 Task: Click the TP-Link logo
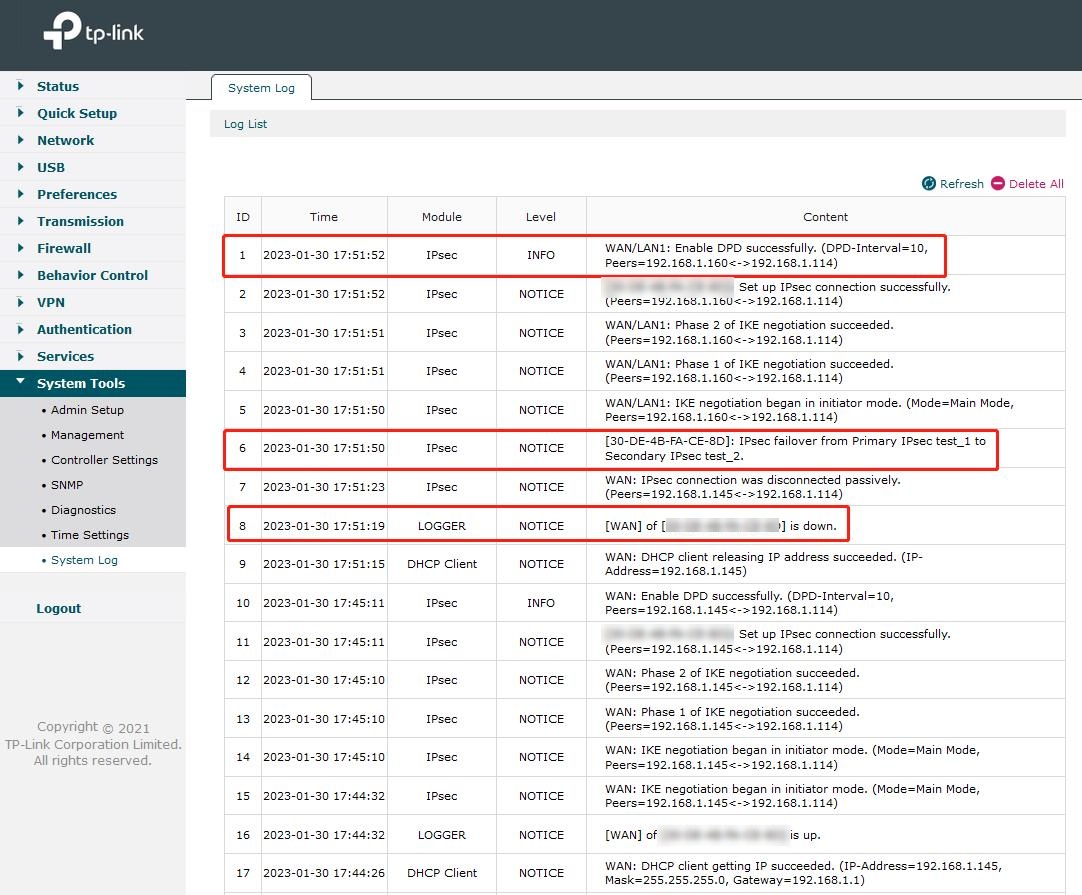93,32
